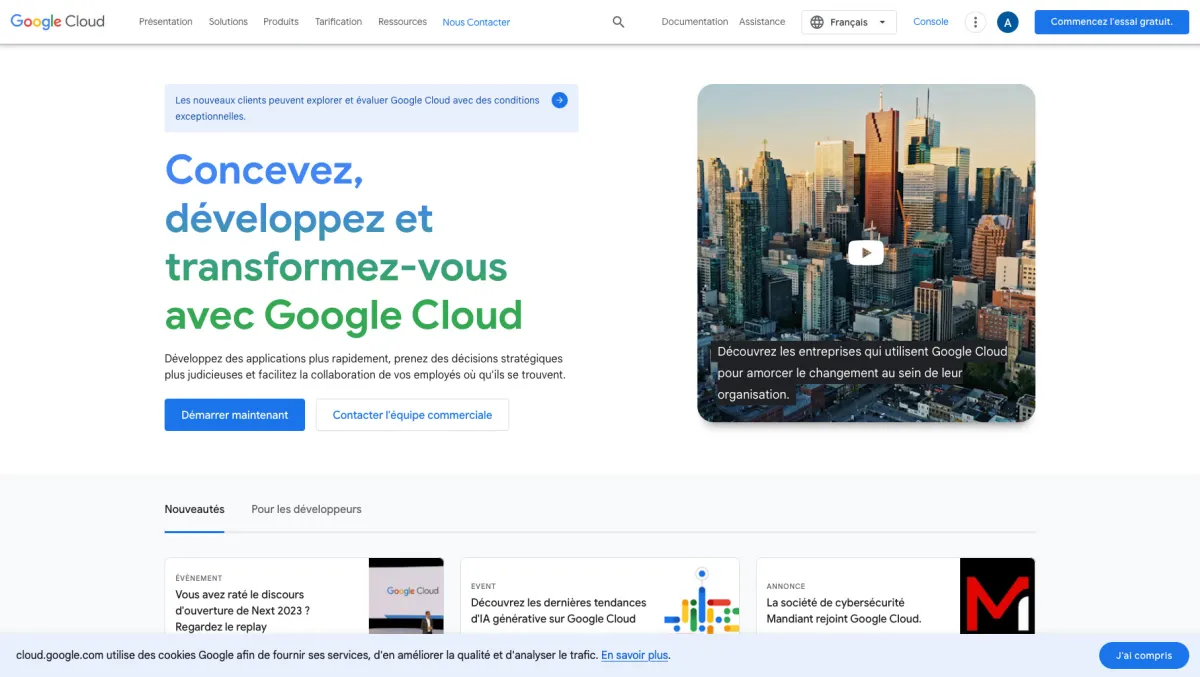Open the Produits menu
The height and width of the screenshot is (677, 1200).
tap(281, 22)
